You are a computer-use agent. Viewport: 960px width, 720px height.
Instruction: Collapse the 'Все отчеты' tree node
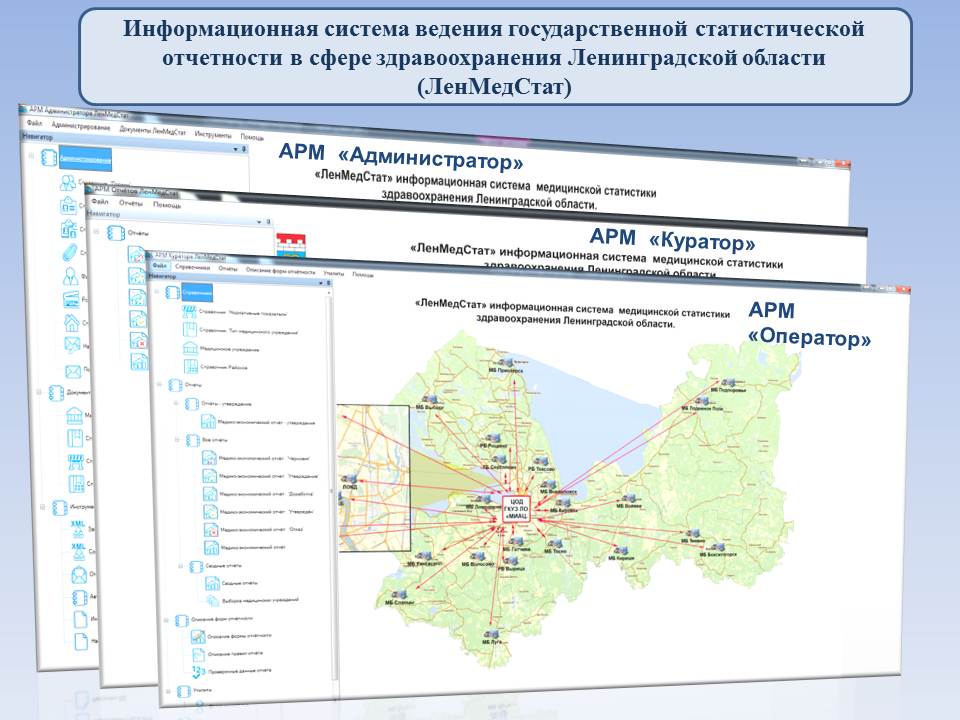pyautogui.click(x=178, y=440)
